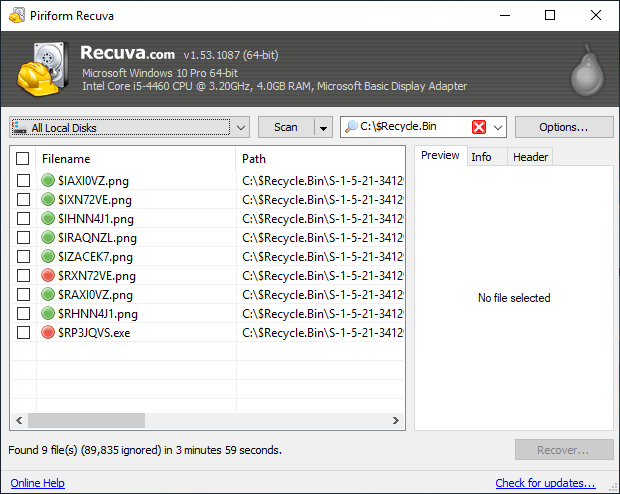Screen dimensions: 620x494
Task: Open the All Local Disks drive dropdown
Action: 240,128
